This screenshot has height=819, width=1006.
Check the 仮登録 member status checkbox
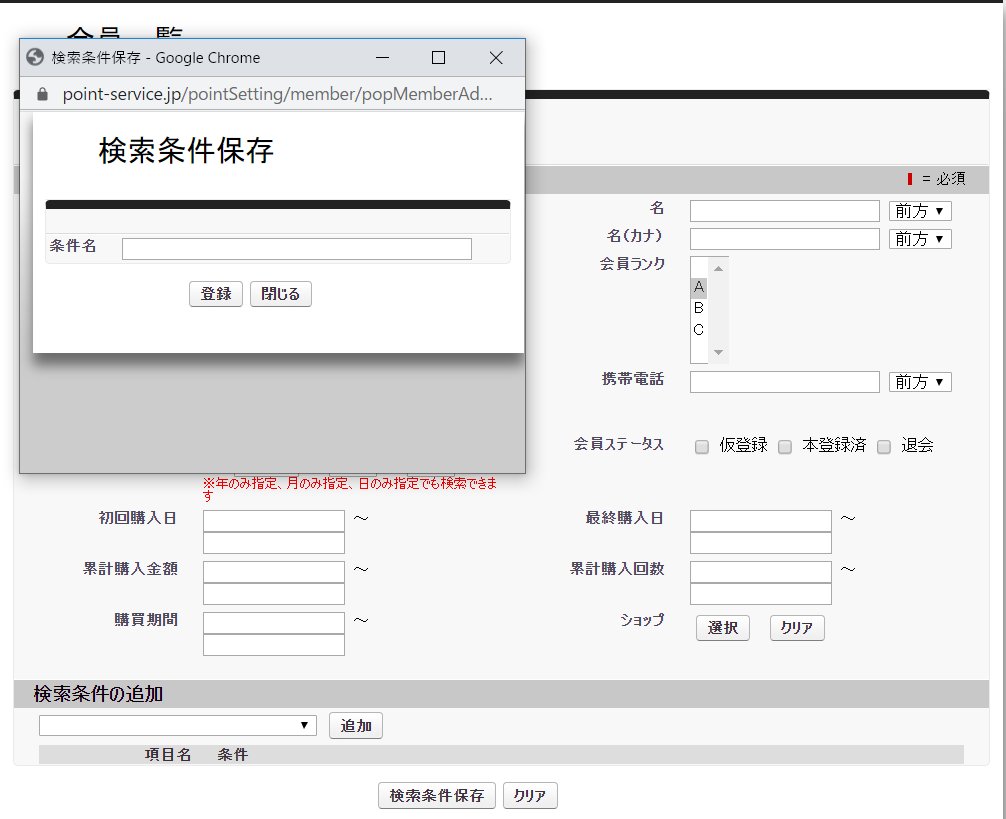click(x=702, y=447)
